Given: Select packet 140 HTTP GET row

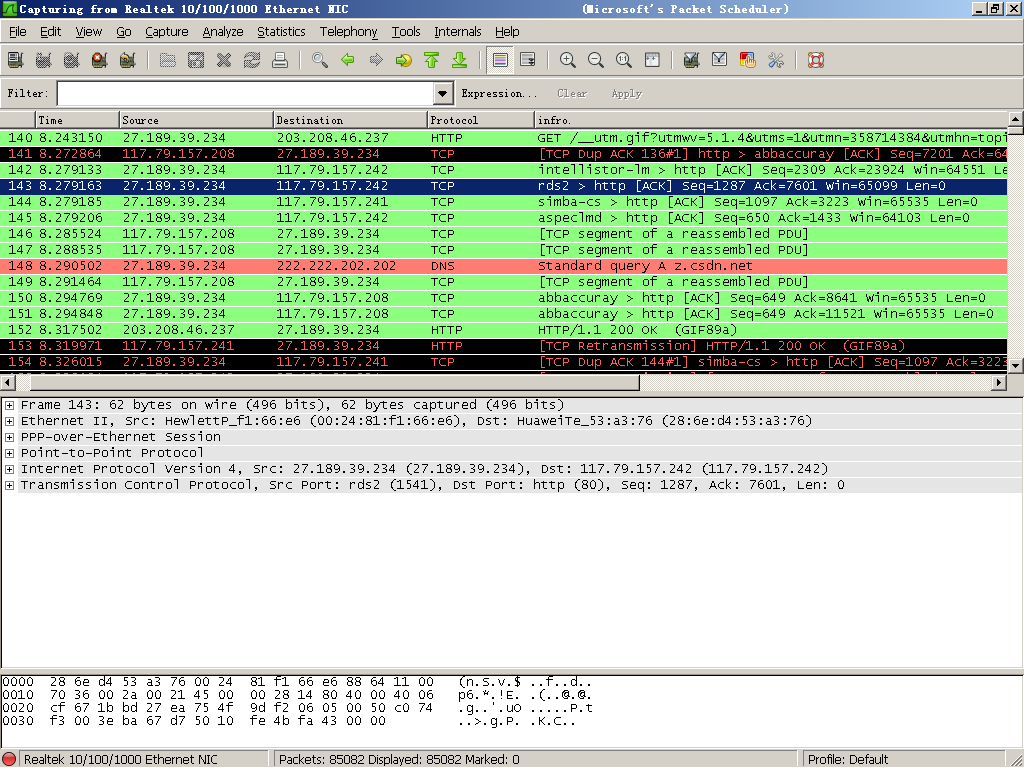Looking at the screenshot, I should click(x=504, y=138).
